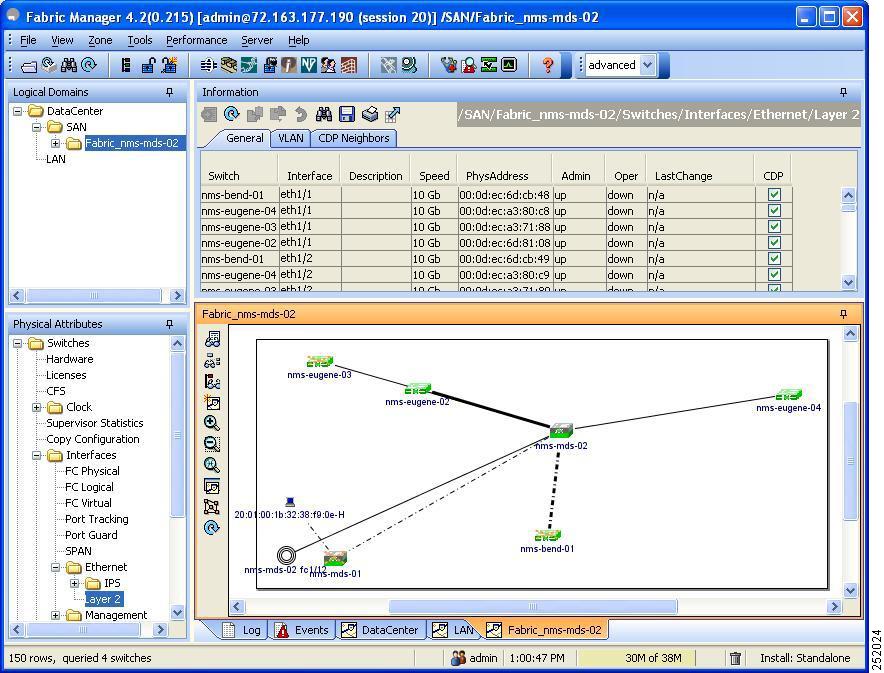Click the binoculars find icon in Information toolbar

click(x=324, y=114)
